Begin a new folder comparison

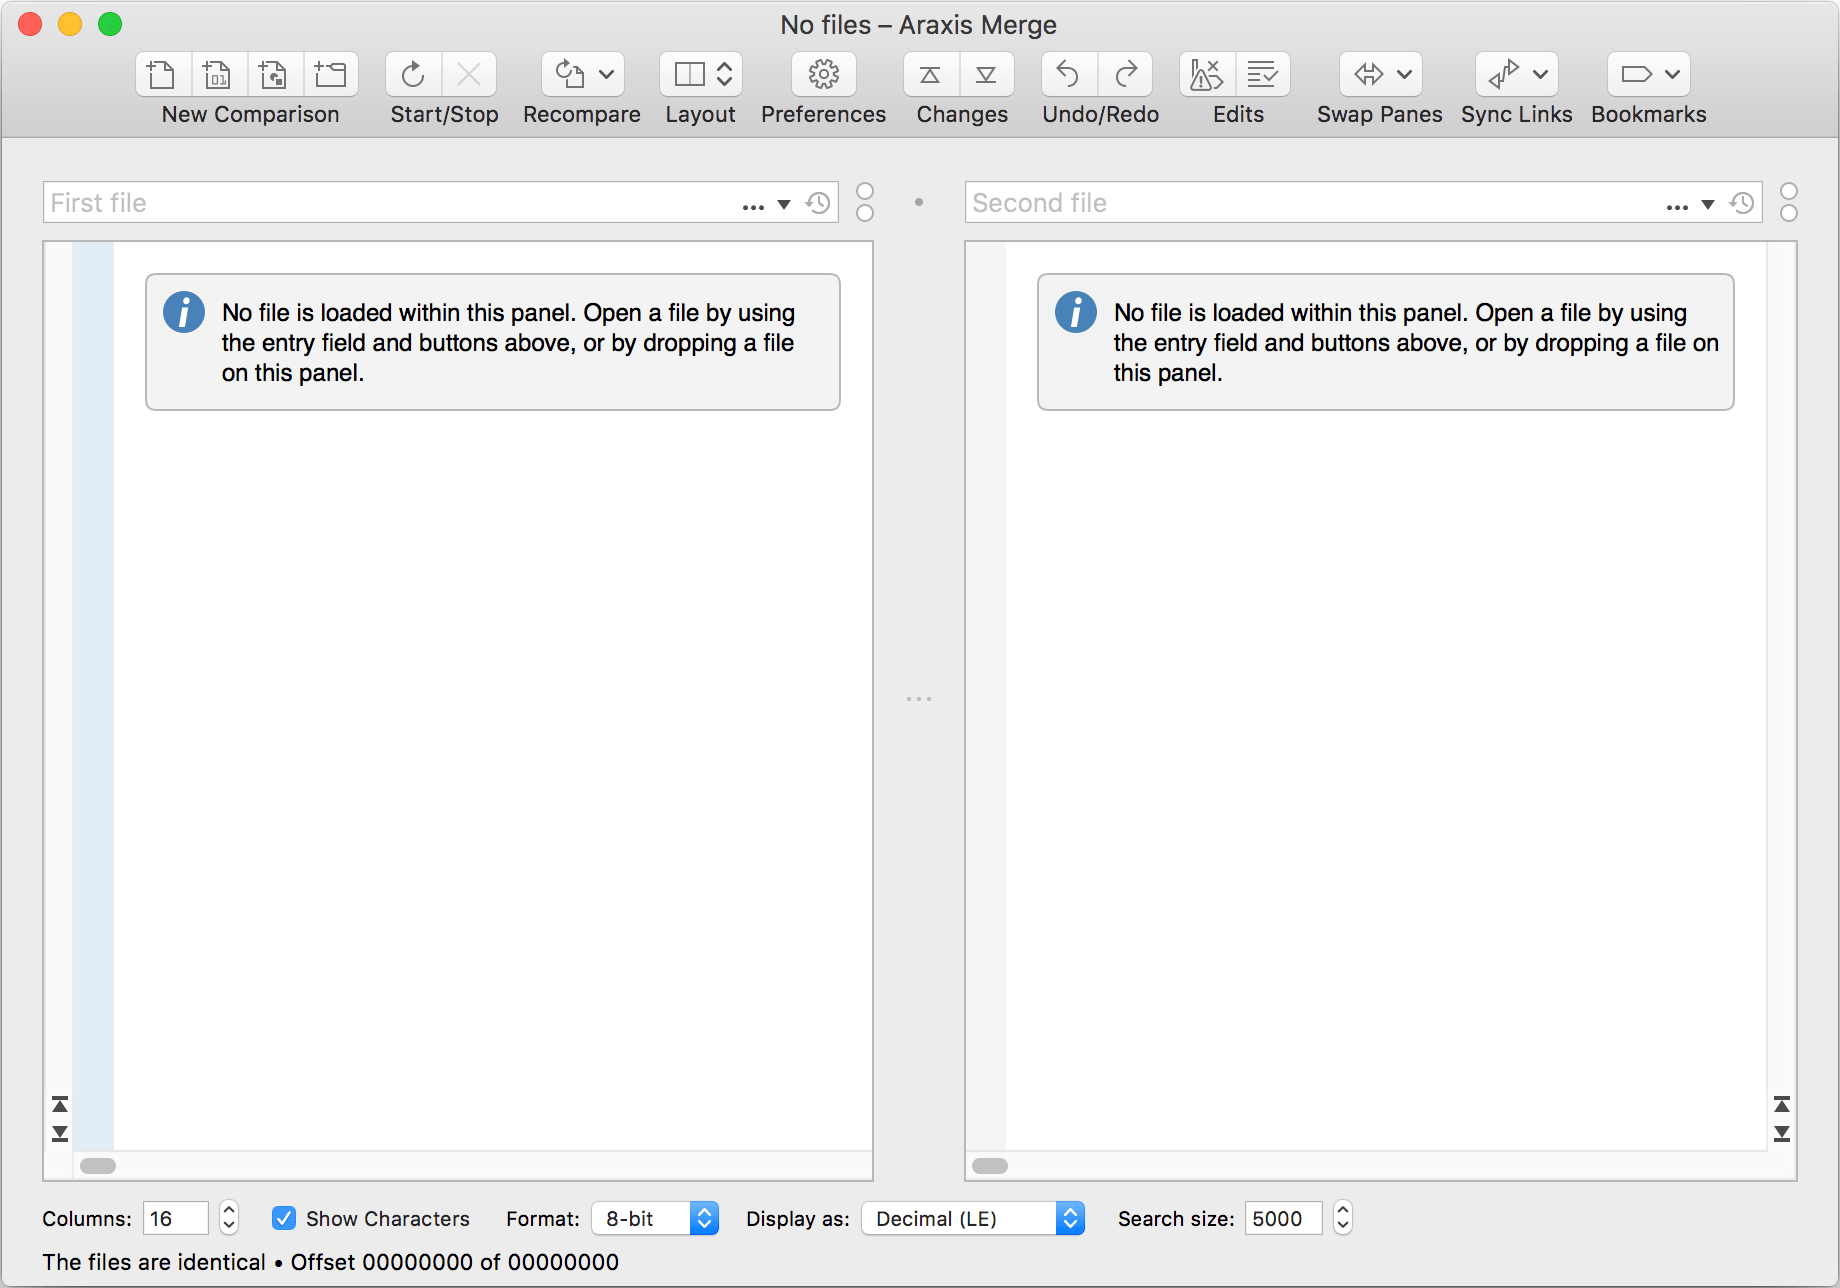click(x=331, y=74)
